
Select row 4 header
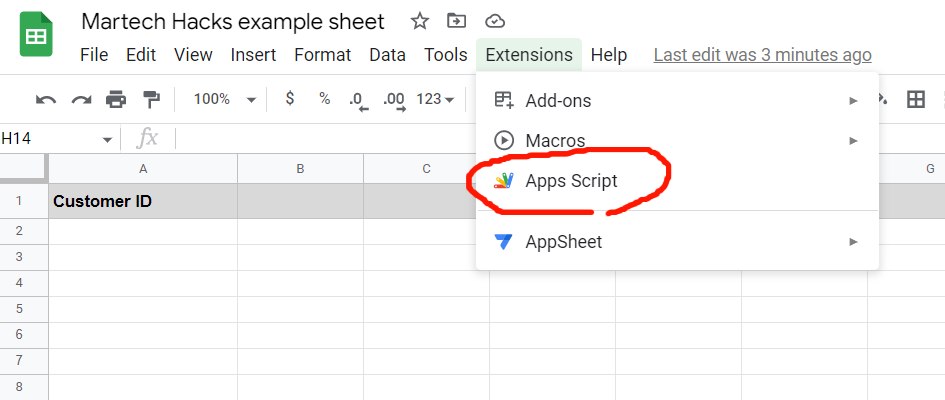(24, 283)
